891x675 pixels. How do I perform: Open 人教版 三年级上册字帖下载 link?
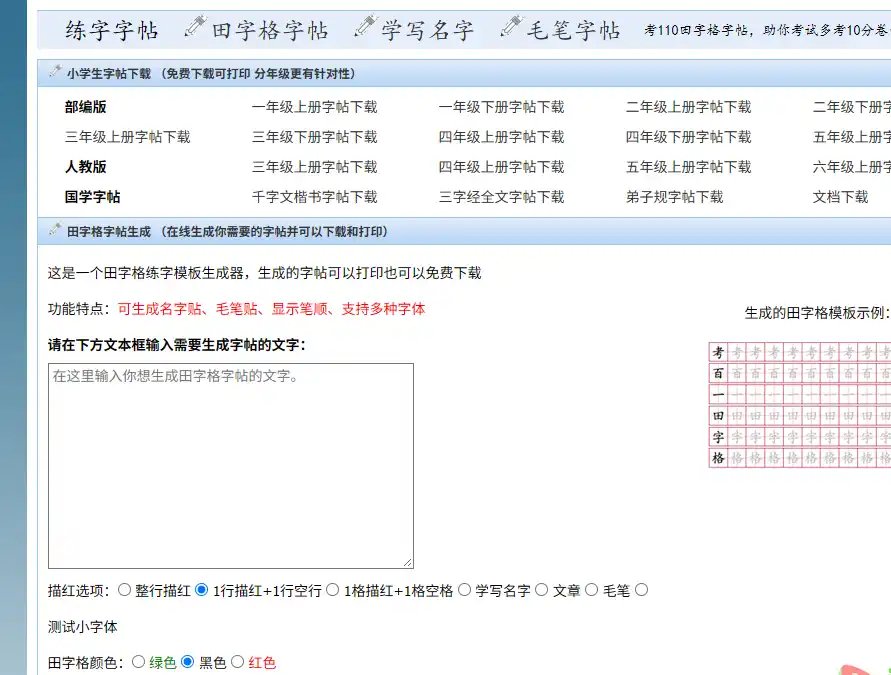(314, 167)
